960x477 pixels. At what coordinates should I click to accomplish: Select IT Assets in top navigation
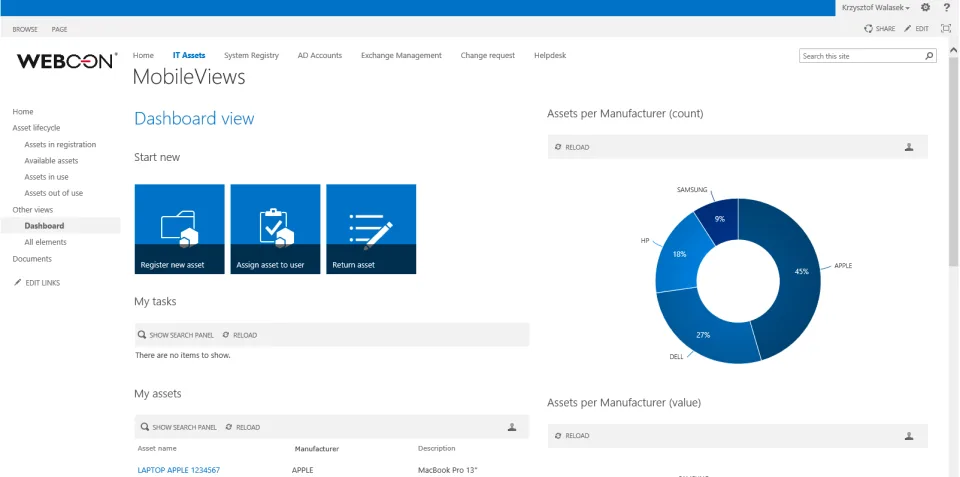[189, 55]
